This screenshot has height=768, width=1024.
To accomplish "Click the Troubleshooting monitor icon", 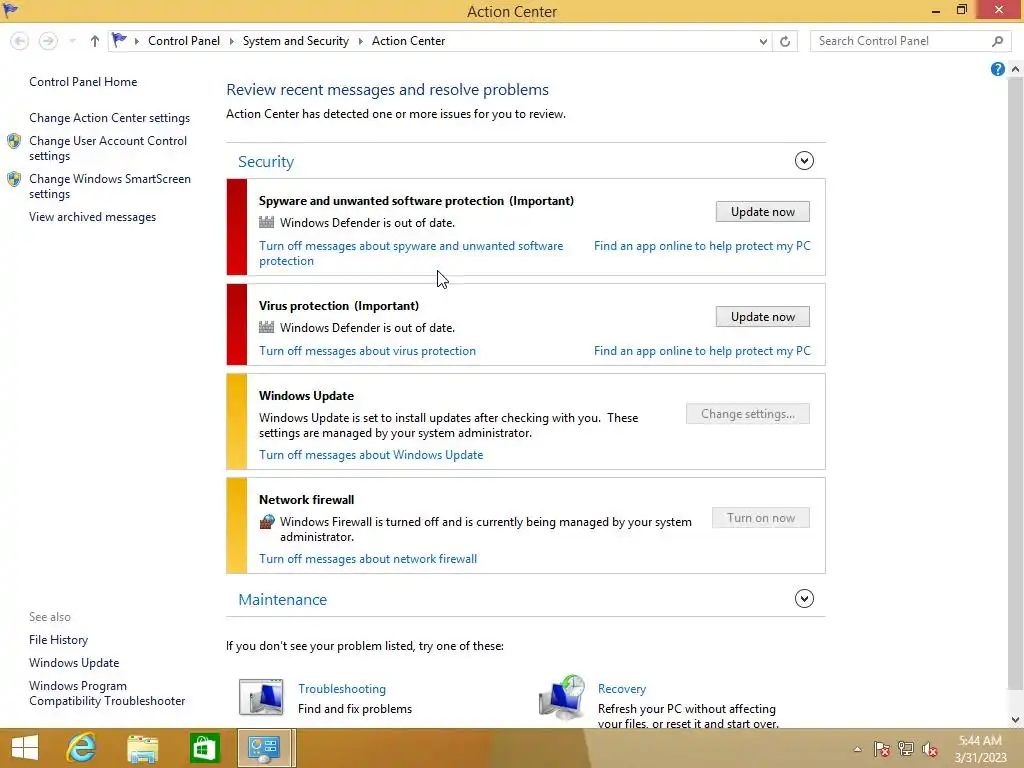I will point(261,697).
